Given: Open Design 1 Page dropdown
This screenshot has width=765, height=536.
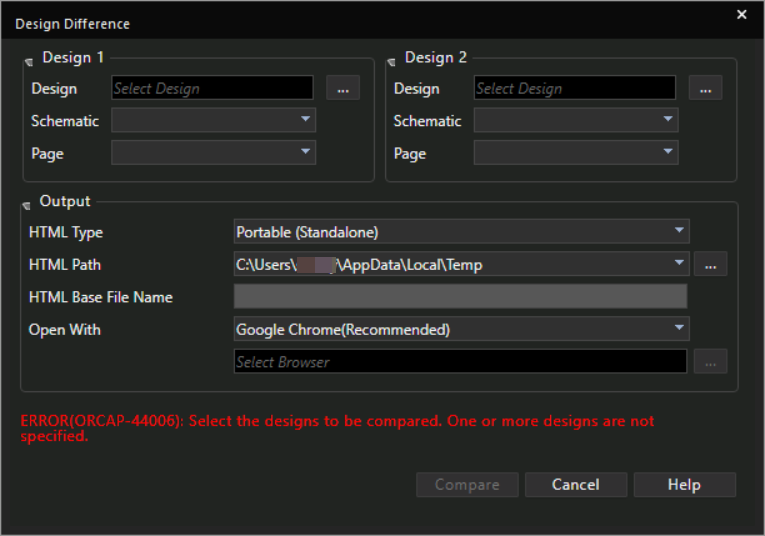Looking at the screenshot, I should (x=305, y=153).
